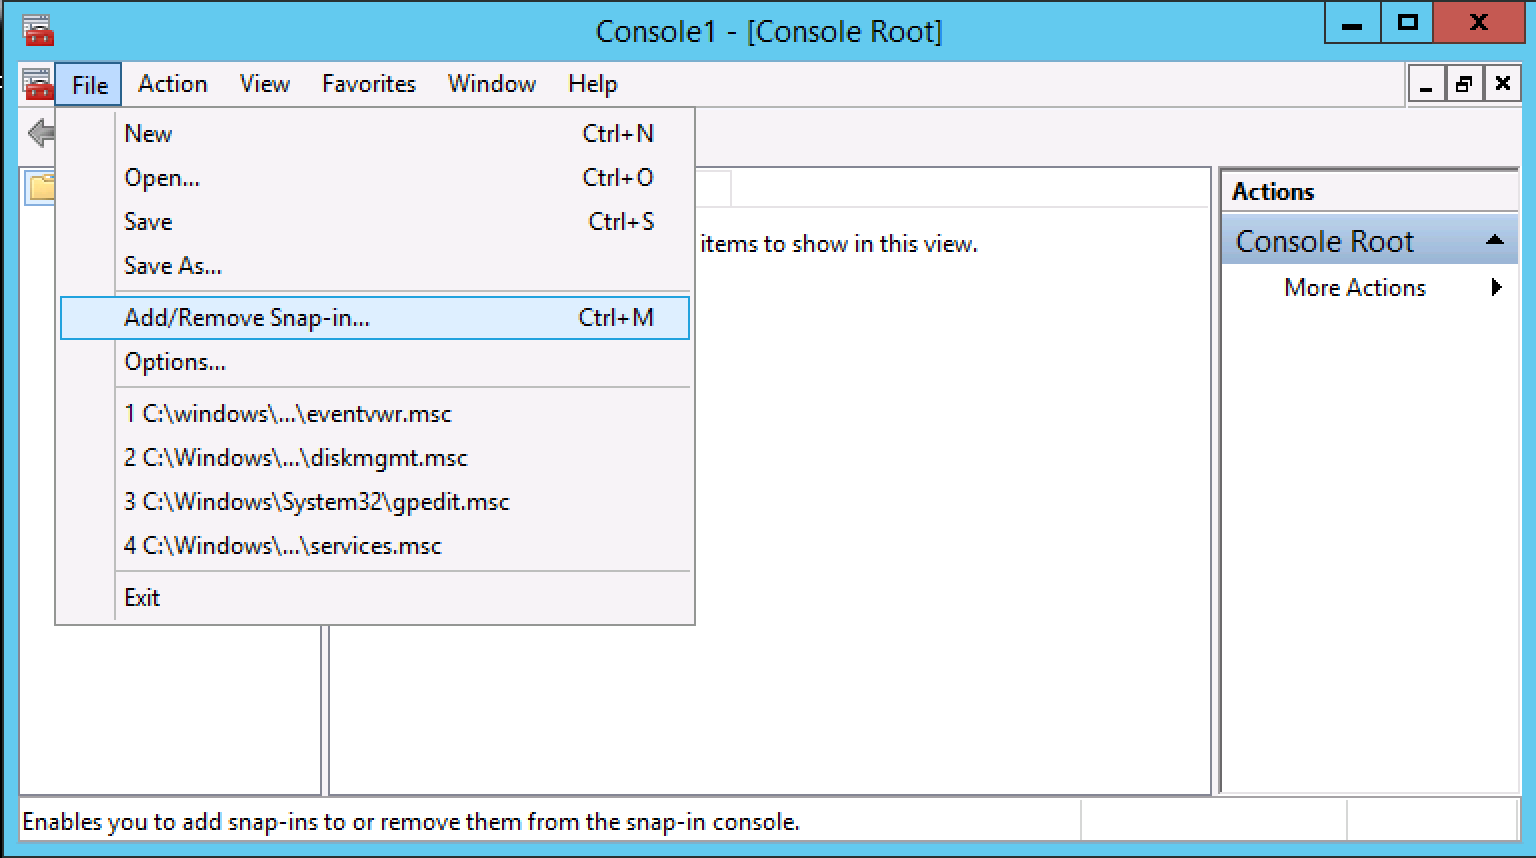Choose Save As... from the menu
This screenshot has width=1536, height=858.
tap(173, 266)
